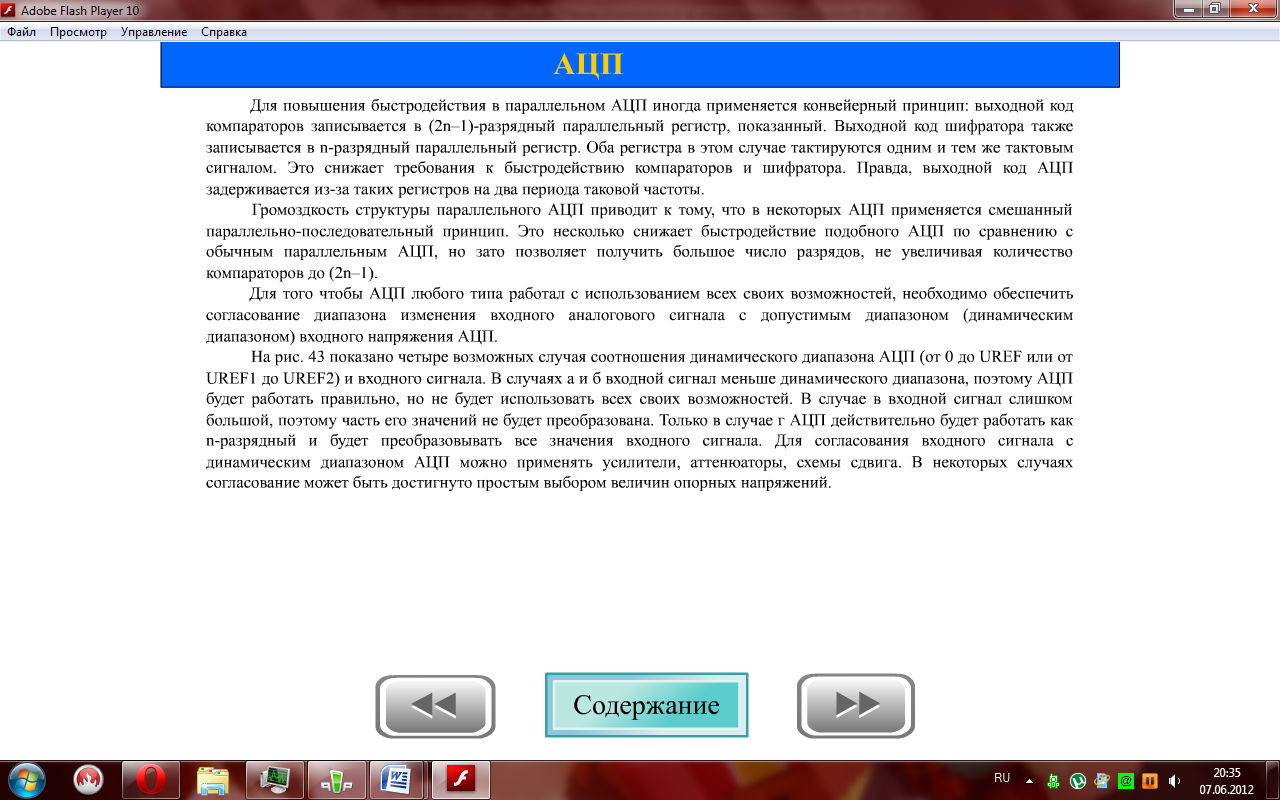Click the АЦП title banner
Image resolution: width=1280 pixels, height=800 pixels.
pyautogui.click(x=640, y=65)
